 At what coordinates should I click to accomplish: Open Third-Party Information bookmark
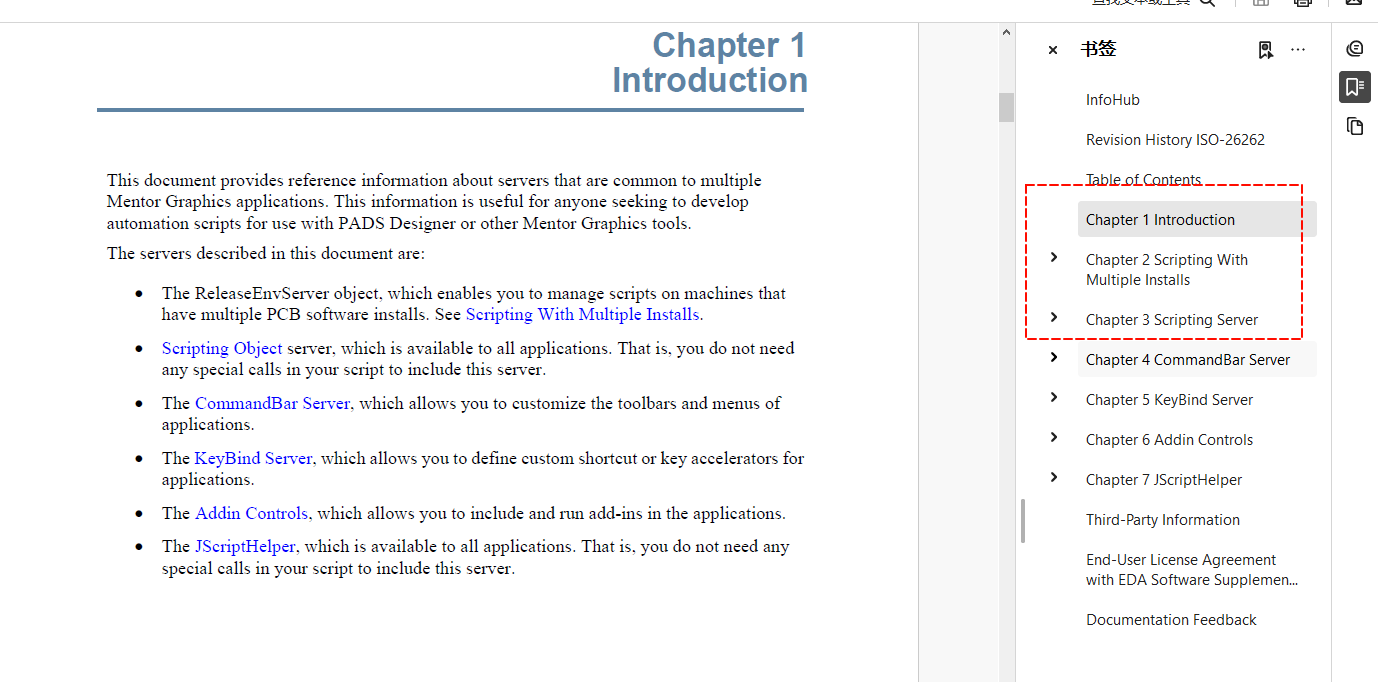click(x=1162, y=520)
